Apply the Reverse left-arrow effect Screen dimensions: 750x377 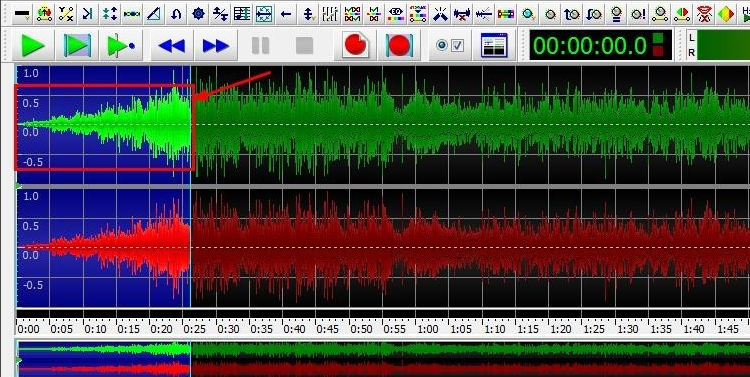286,14
